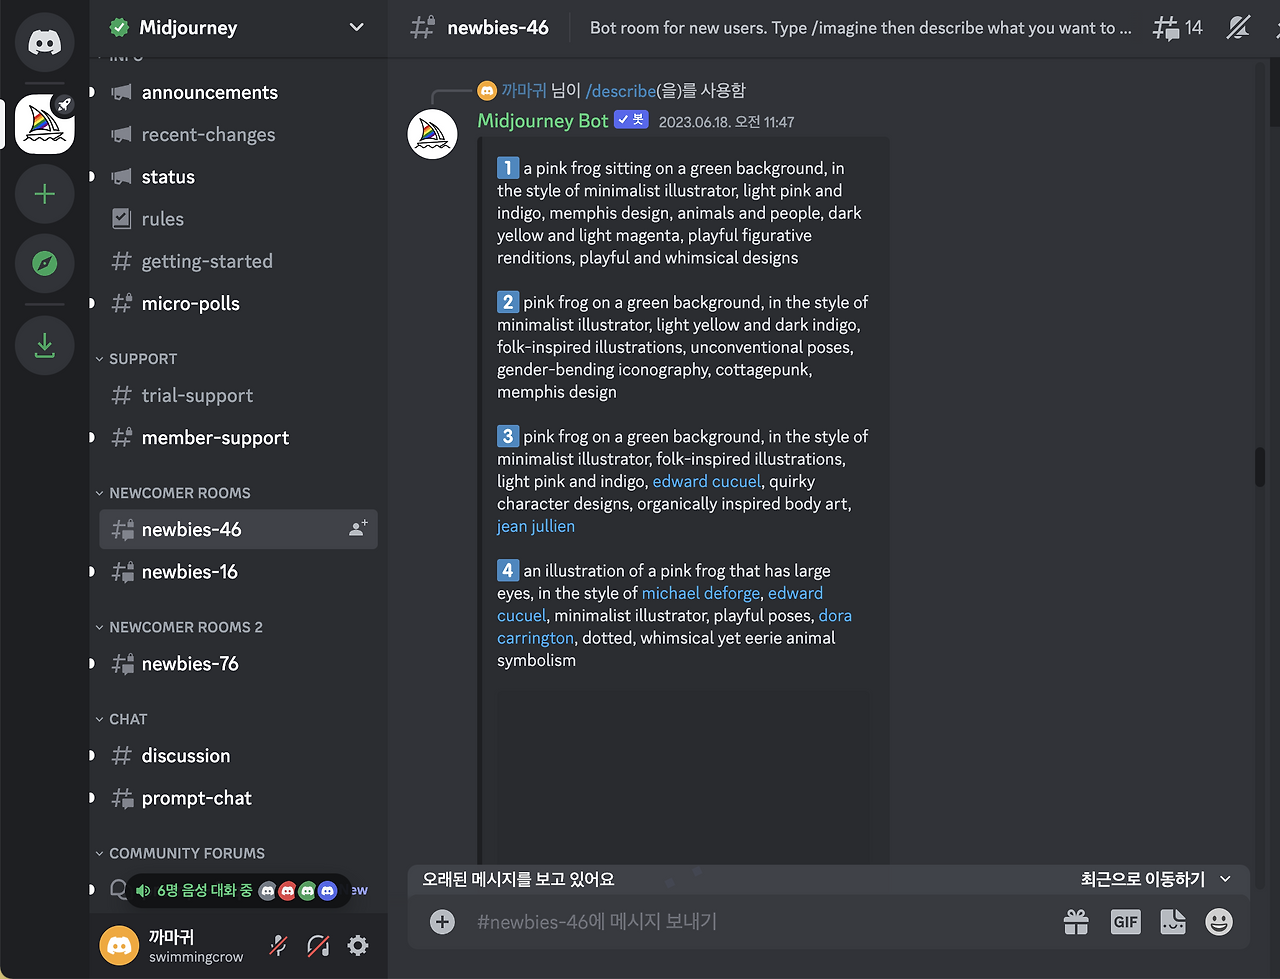Collapse the NEWCOMER ROOMS 2 category
This screenshot has height=979, width=1280.
click(x=178, y=627)
